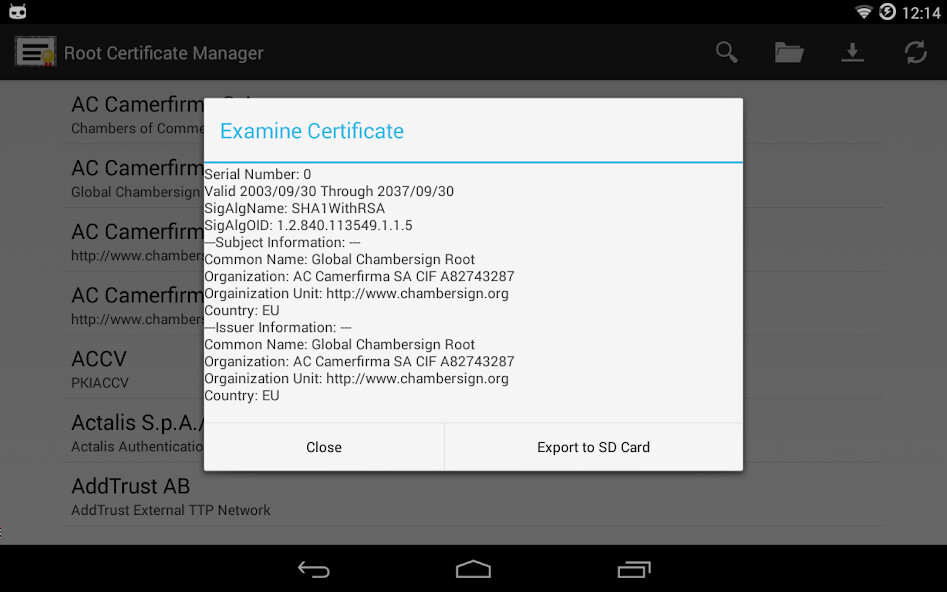Close the Examine Certificate dialog
This screenshot has width=947, height=592.
pos(324,447)
